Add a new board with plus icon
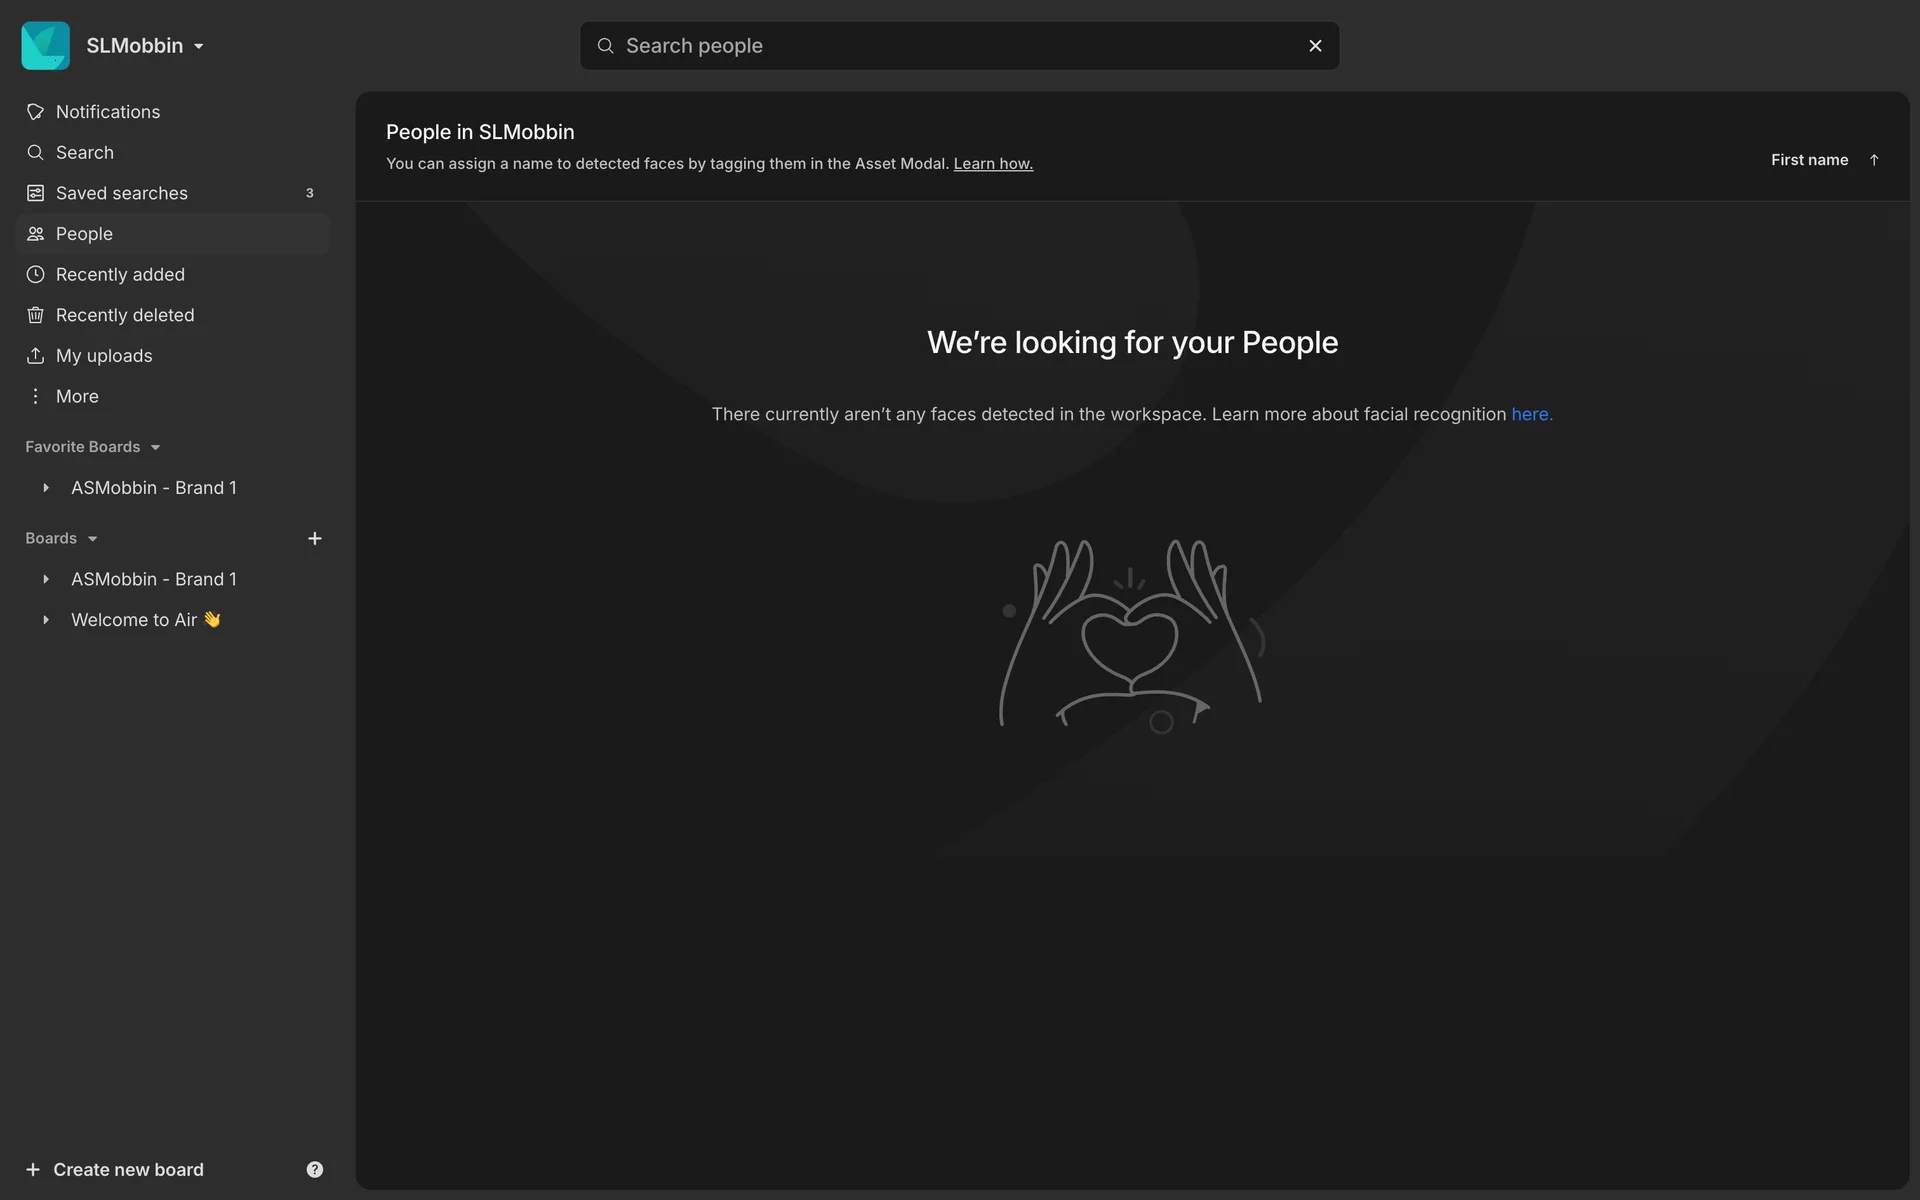This screenshot has height=1200, width=1920. tap(314, 538)
